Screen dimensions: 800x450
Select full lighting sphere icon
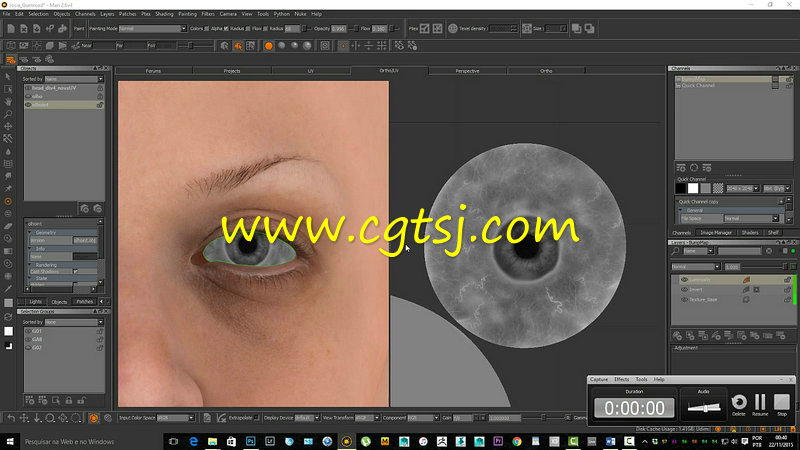307,46
